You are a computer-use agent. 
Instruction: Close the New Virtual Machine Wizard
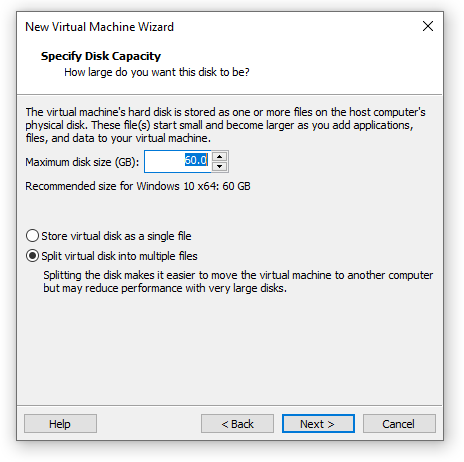click(428, 26)
